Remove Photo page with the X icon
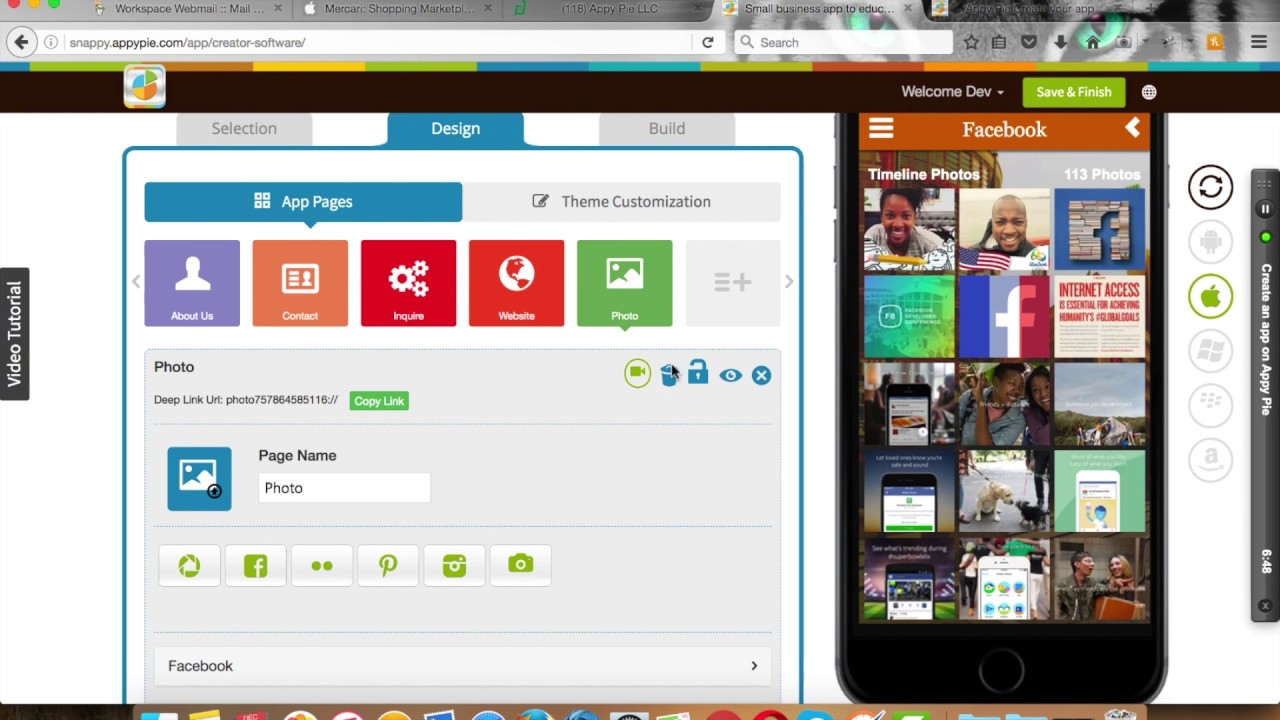Image resolution: width=1280 pixels, height=720 pixels. tap(761, 375)
